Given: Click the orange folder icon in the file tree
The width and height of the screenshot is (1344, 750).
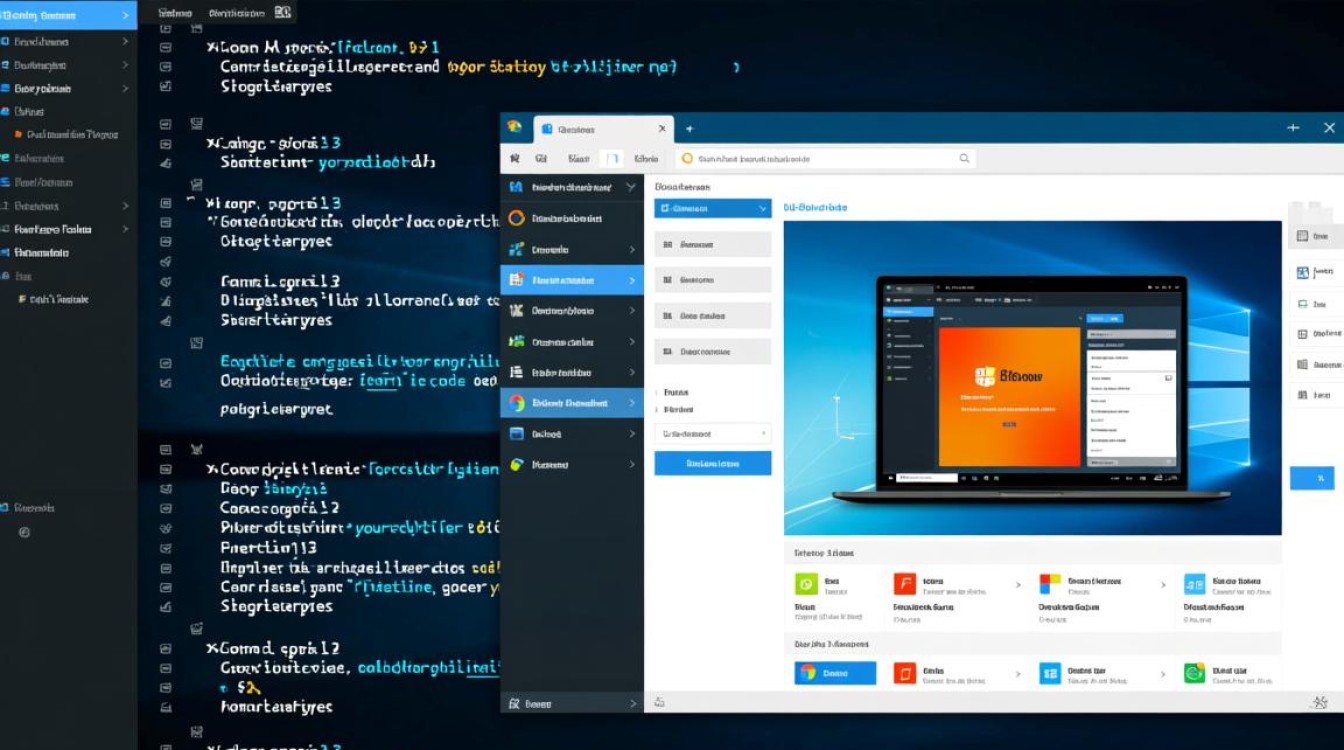Looking at the screenshot, I should point(18,134).
